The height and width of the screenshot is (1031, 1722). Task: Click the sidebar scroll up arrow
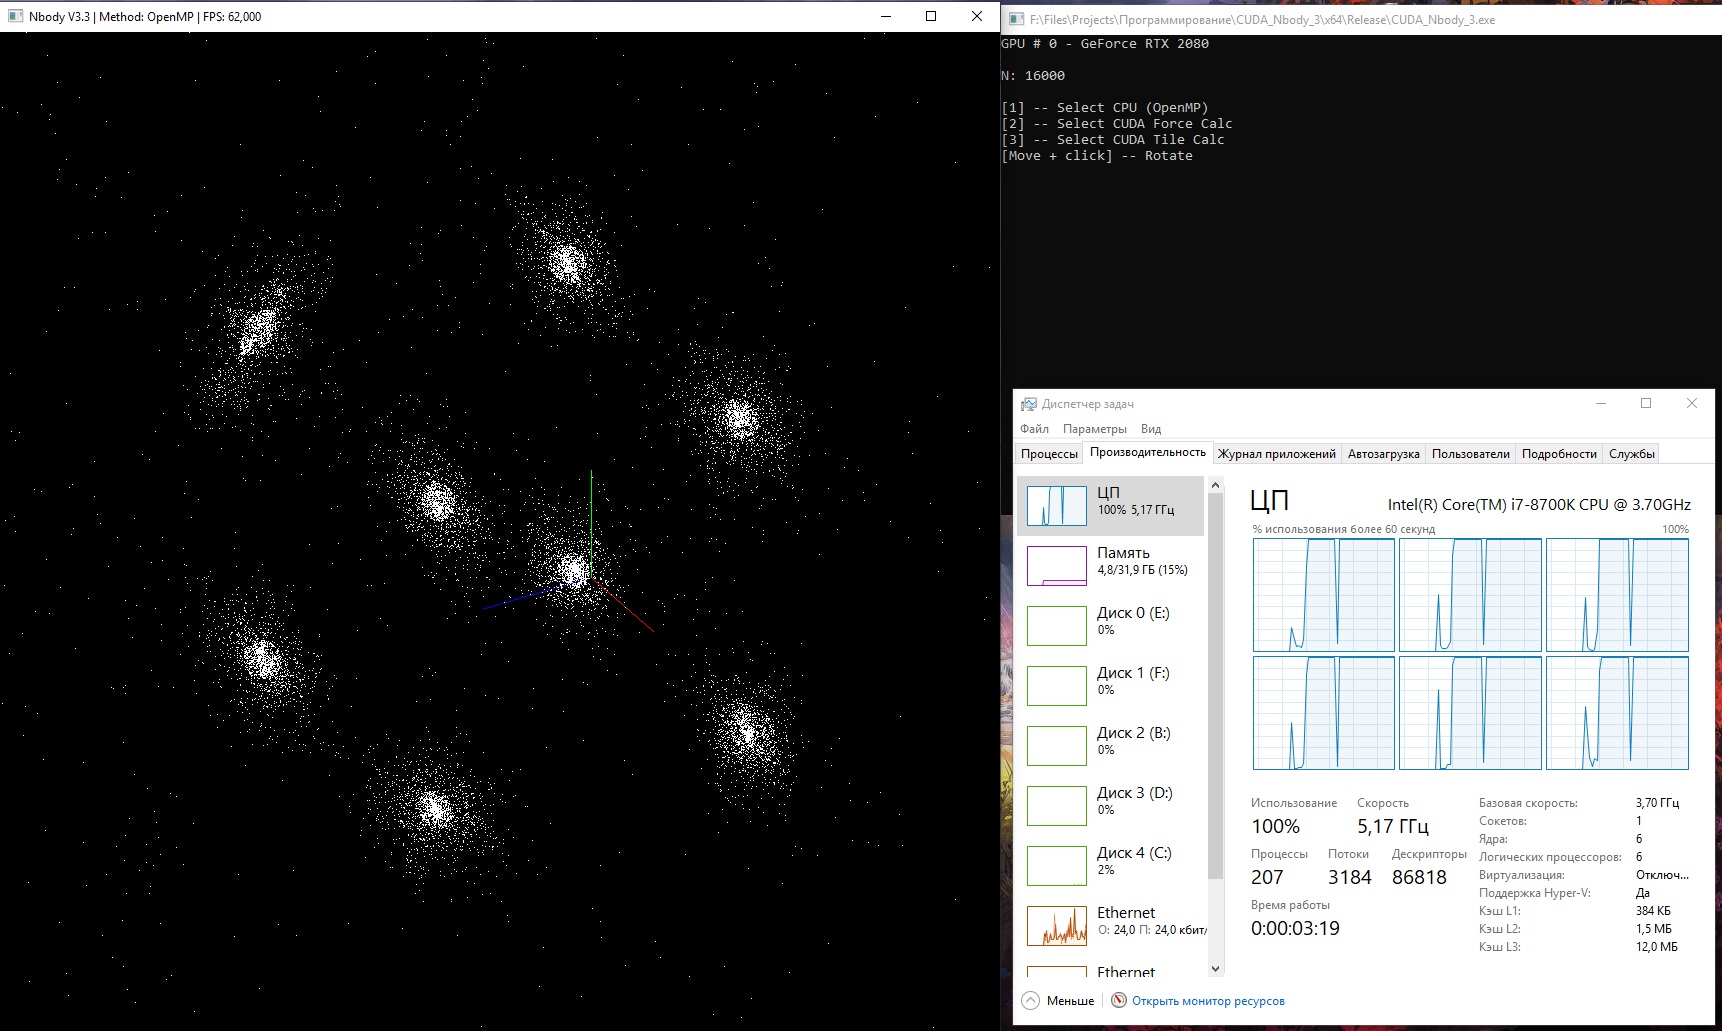tap(1216, 485)
